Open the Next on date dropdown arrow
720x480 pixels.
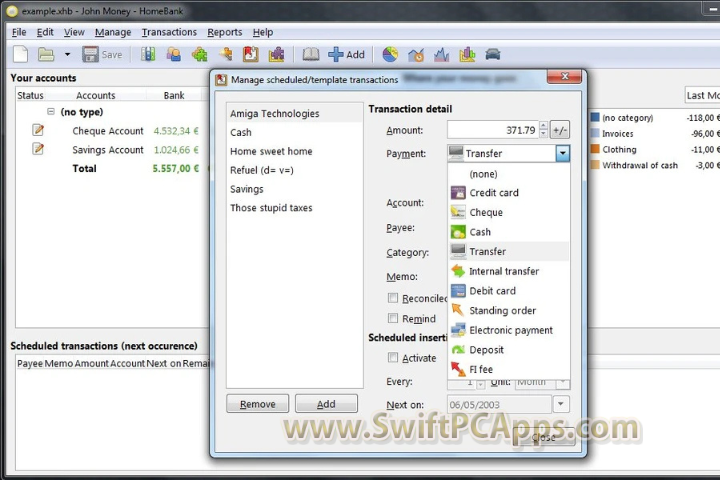point(561,404)
